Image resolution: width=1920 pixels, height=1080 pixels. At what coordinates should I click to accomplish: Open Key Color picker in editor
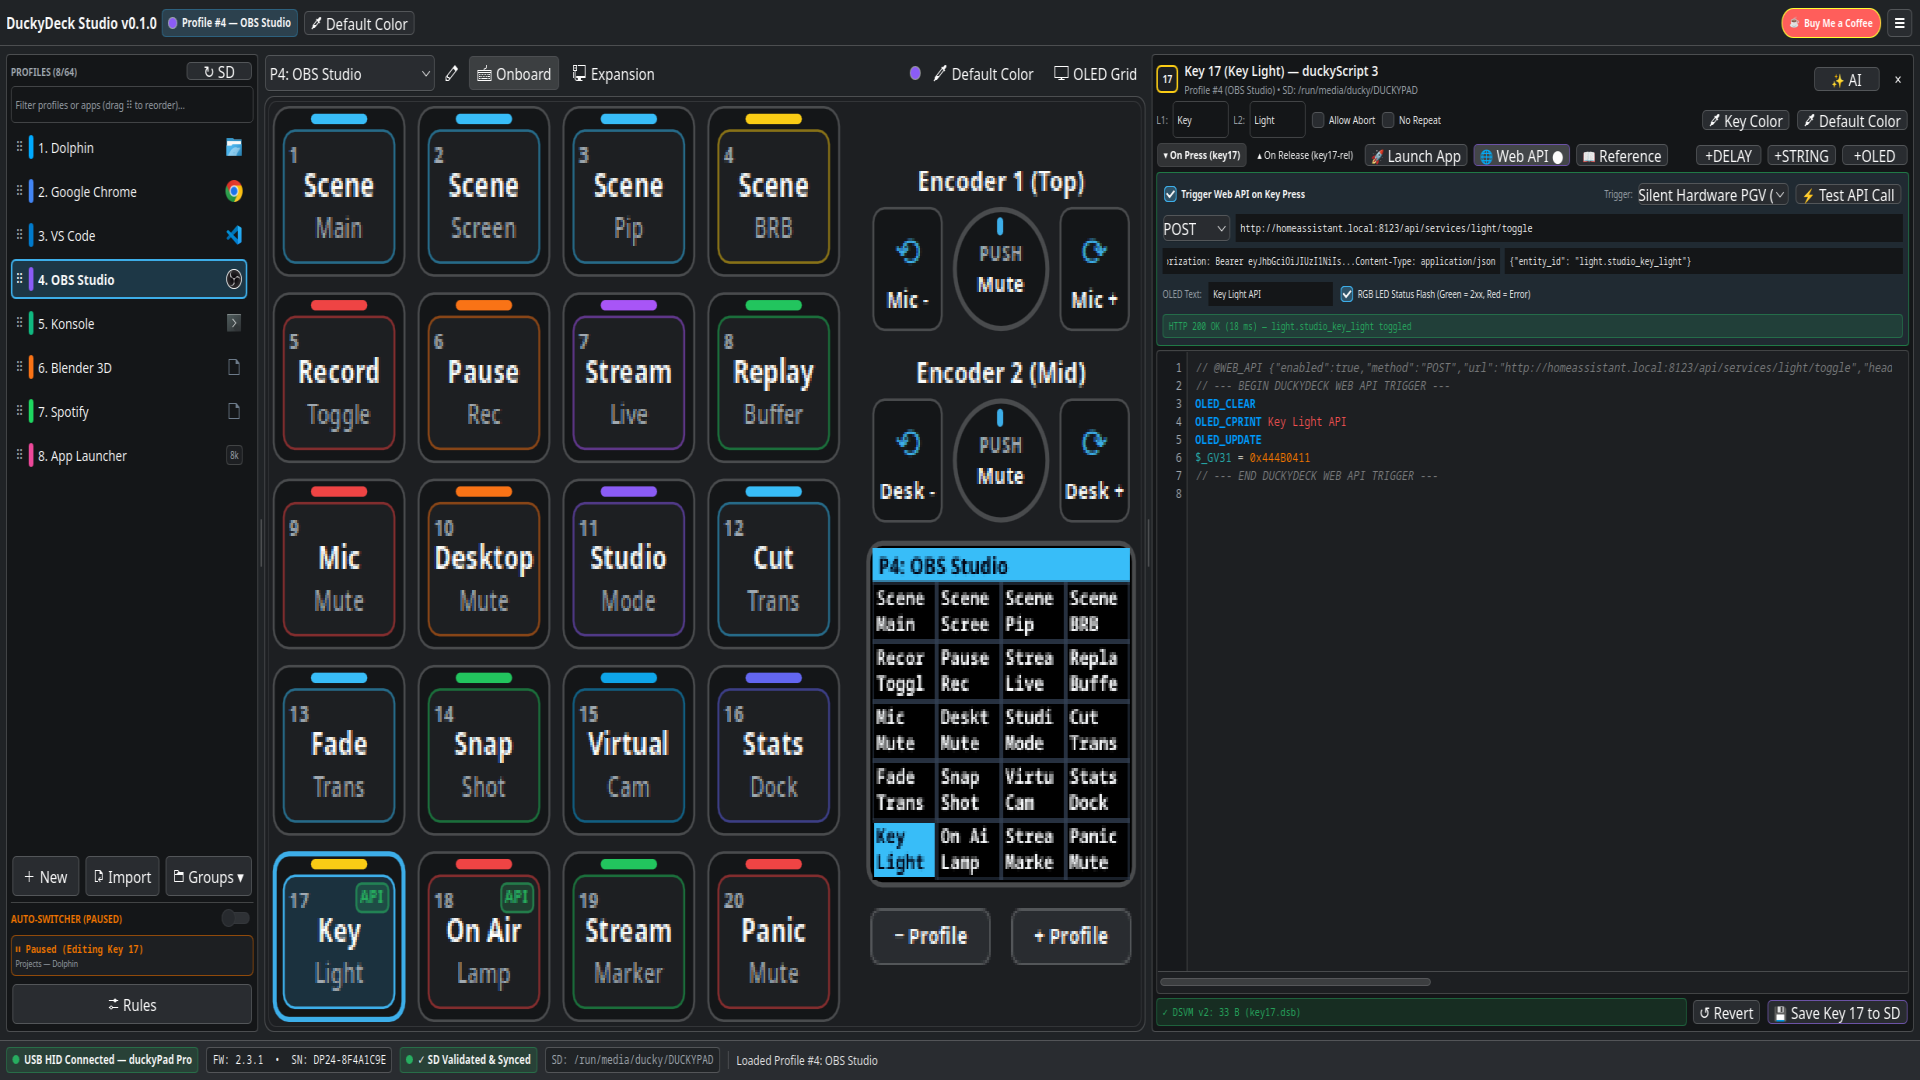point(1746,121)
